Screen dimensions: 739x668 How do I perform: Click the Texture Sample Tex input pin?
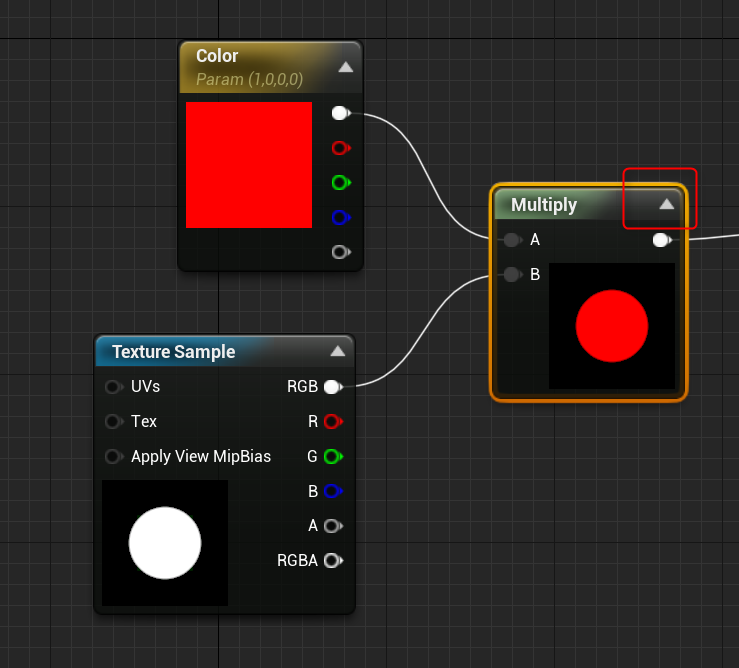(x=114, y=421)
